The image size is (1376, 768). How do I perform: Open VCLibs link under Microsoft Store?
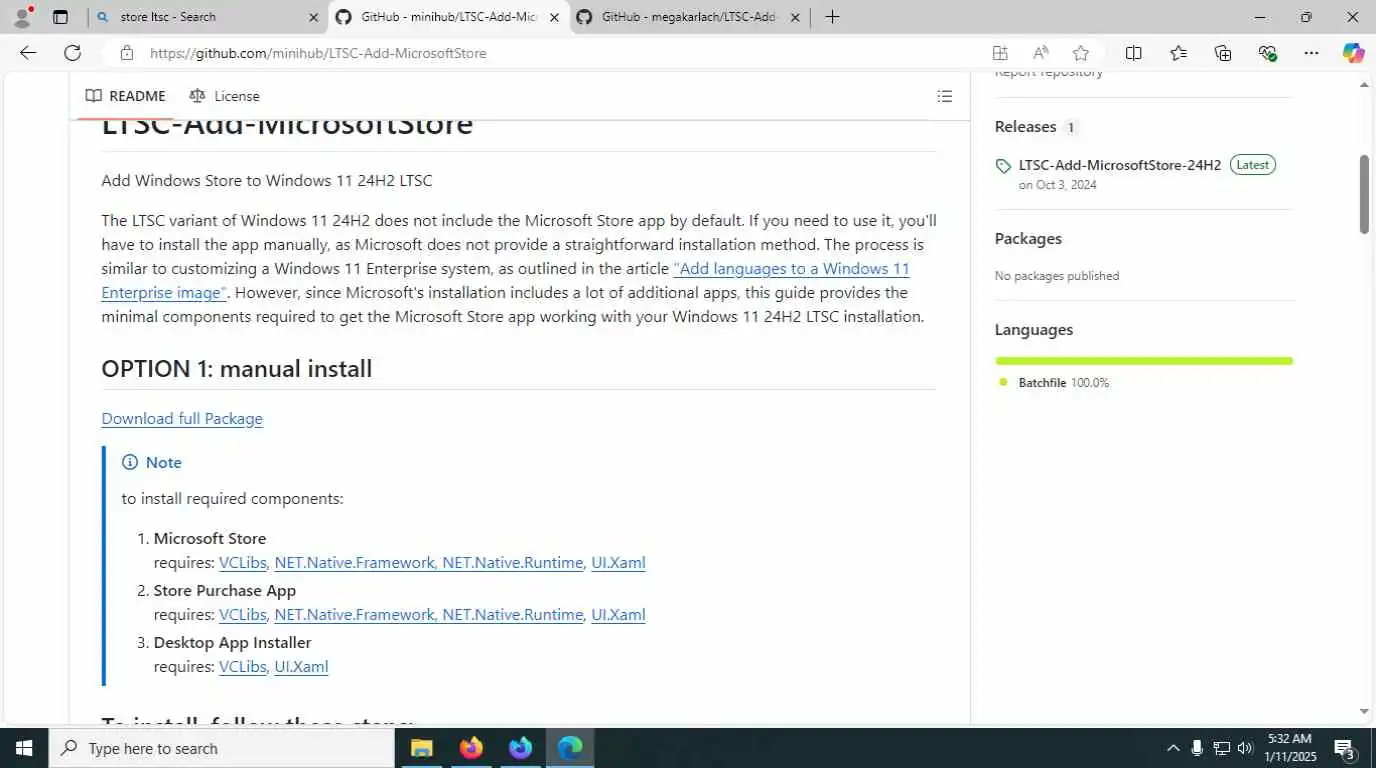click(x=243, y=562)
